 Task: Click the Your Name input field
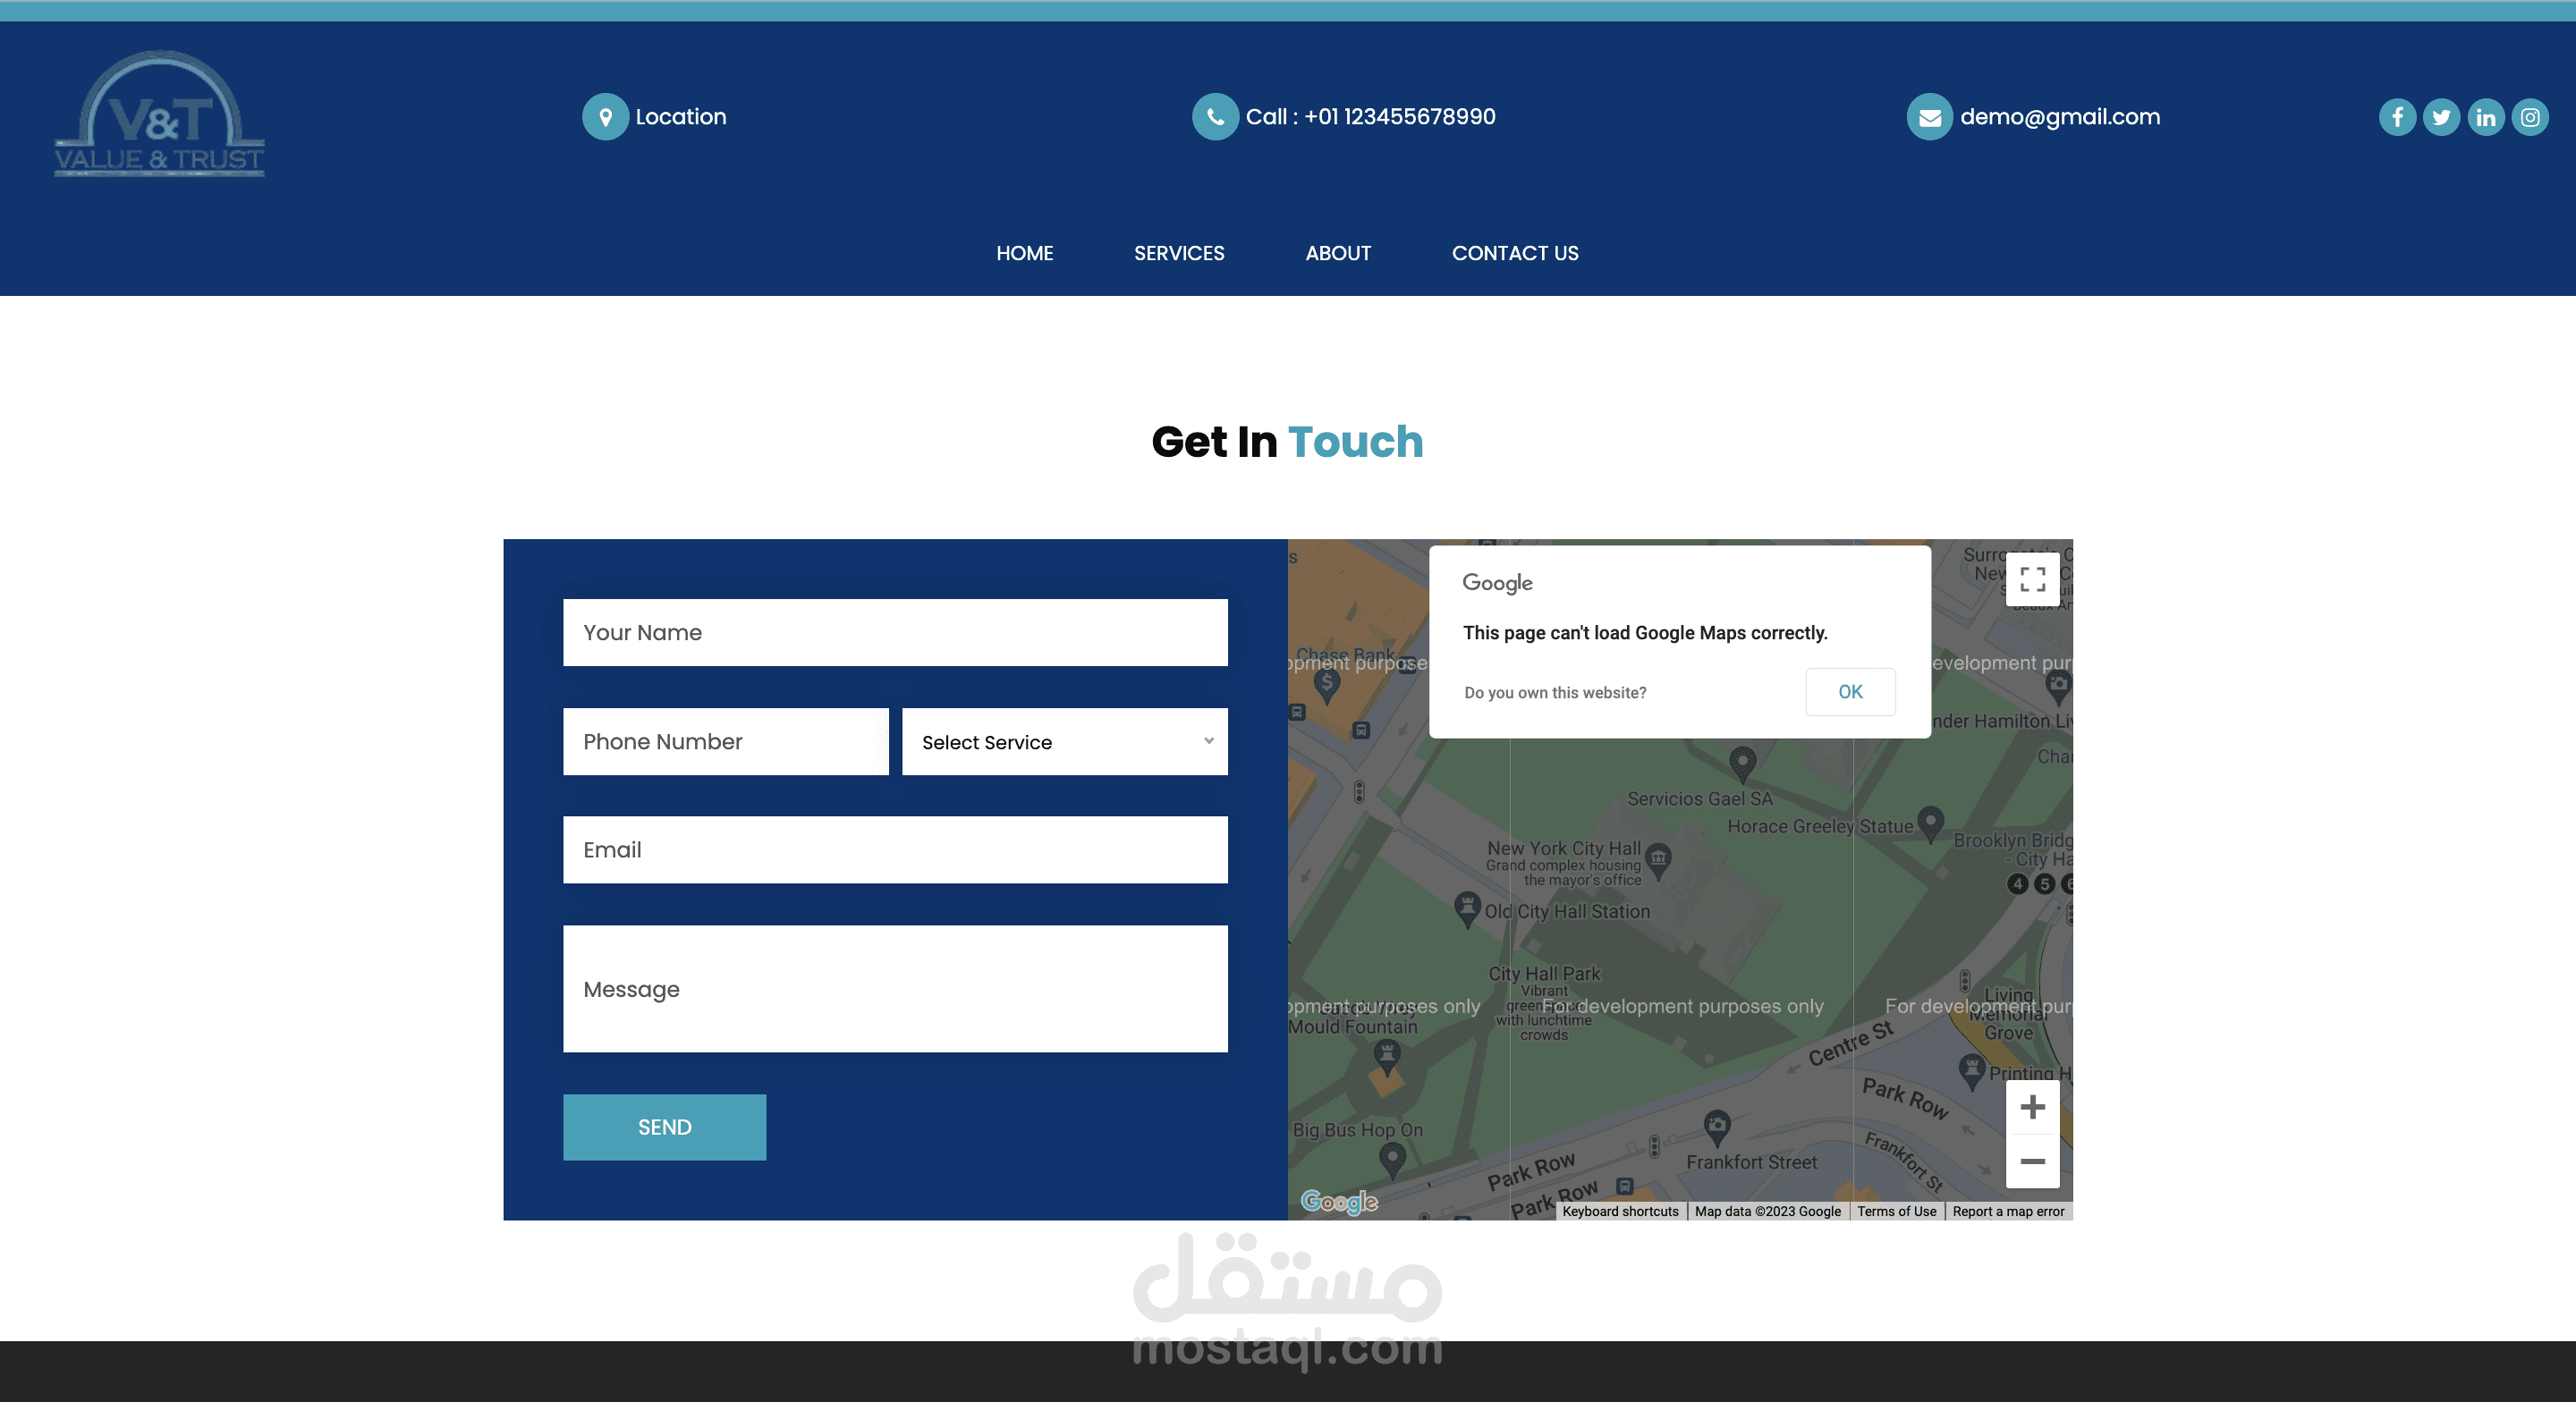[x=895, y=633]
